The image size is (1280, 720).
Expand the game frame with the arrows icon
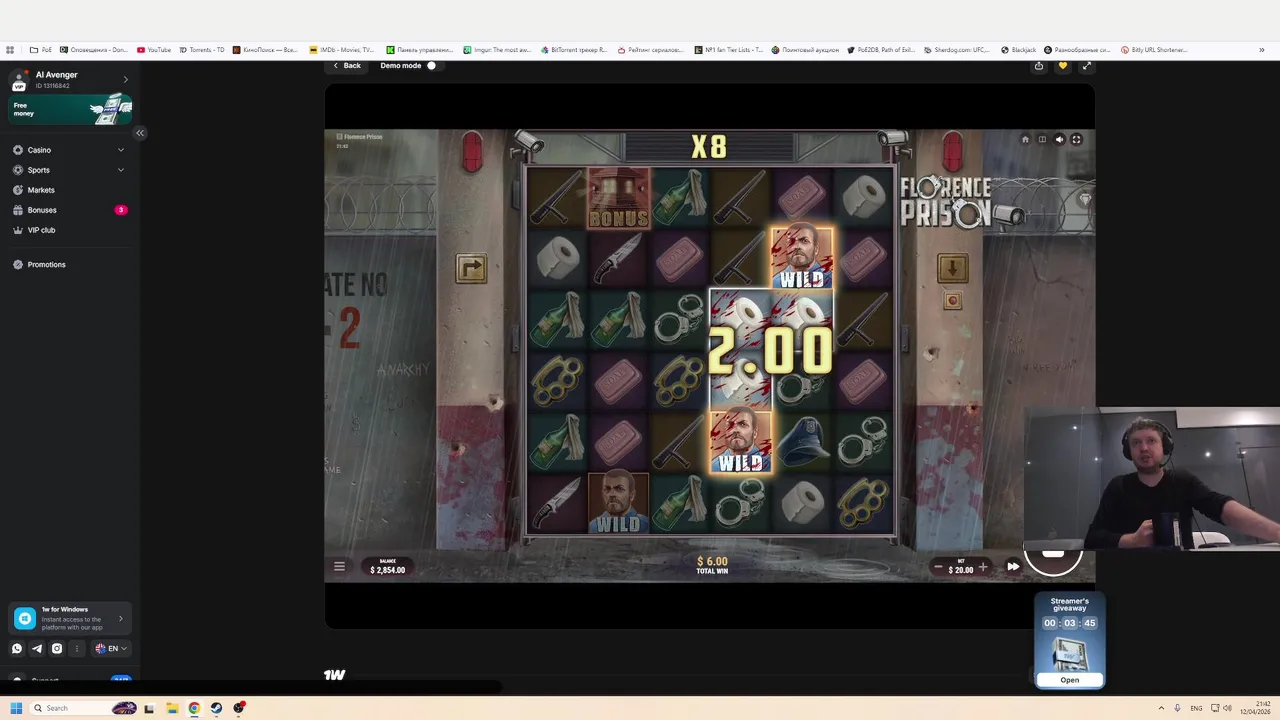[1086, 66]
